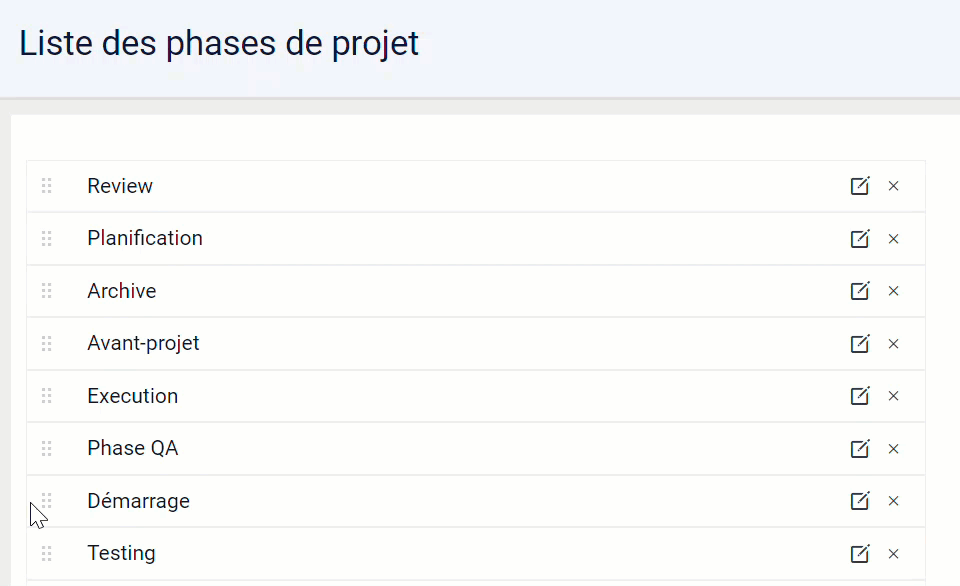This screenshot has height=586, width=960.
Task: Remove Phase QA from list
Action: [893, 449]
